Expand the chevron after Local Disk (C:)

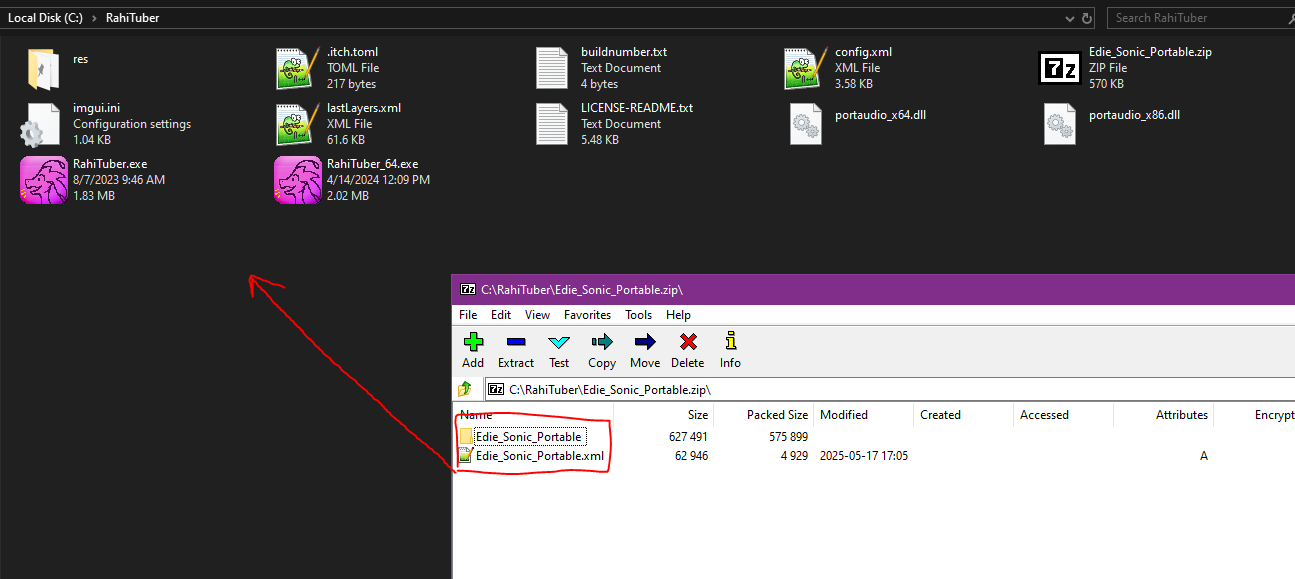[x=93, y=18]
